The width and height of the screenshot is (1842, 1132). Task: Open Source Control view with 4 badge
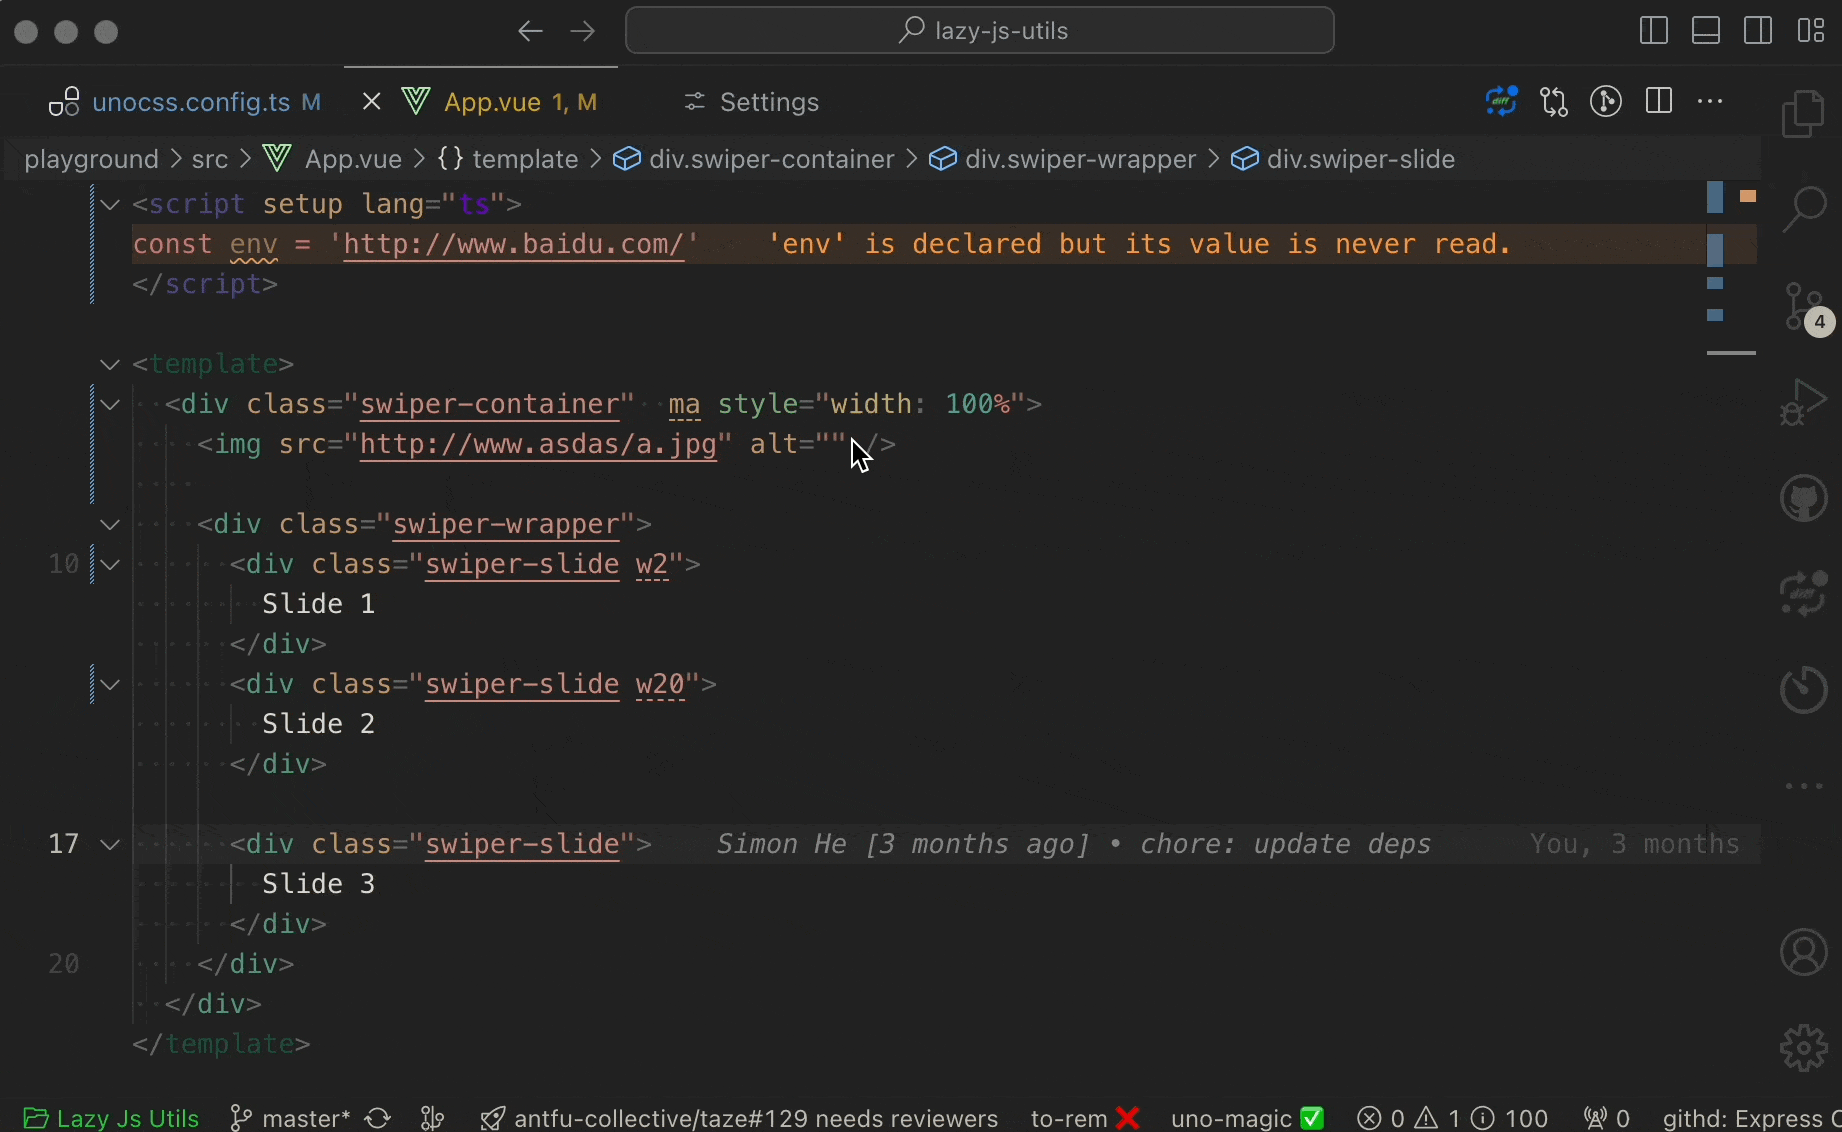tap(1806, 306)
